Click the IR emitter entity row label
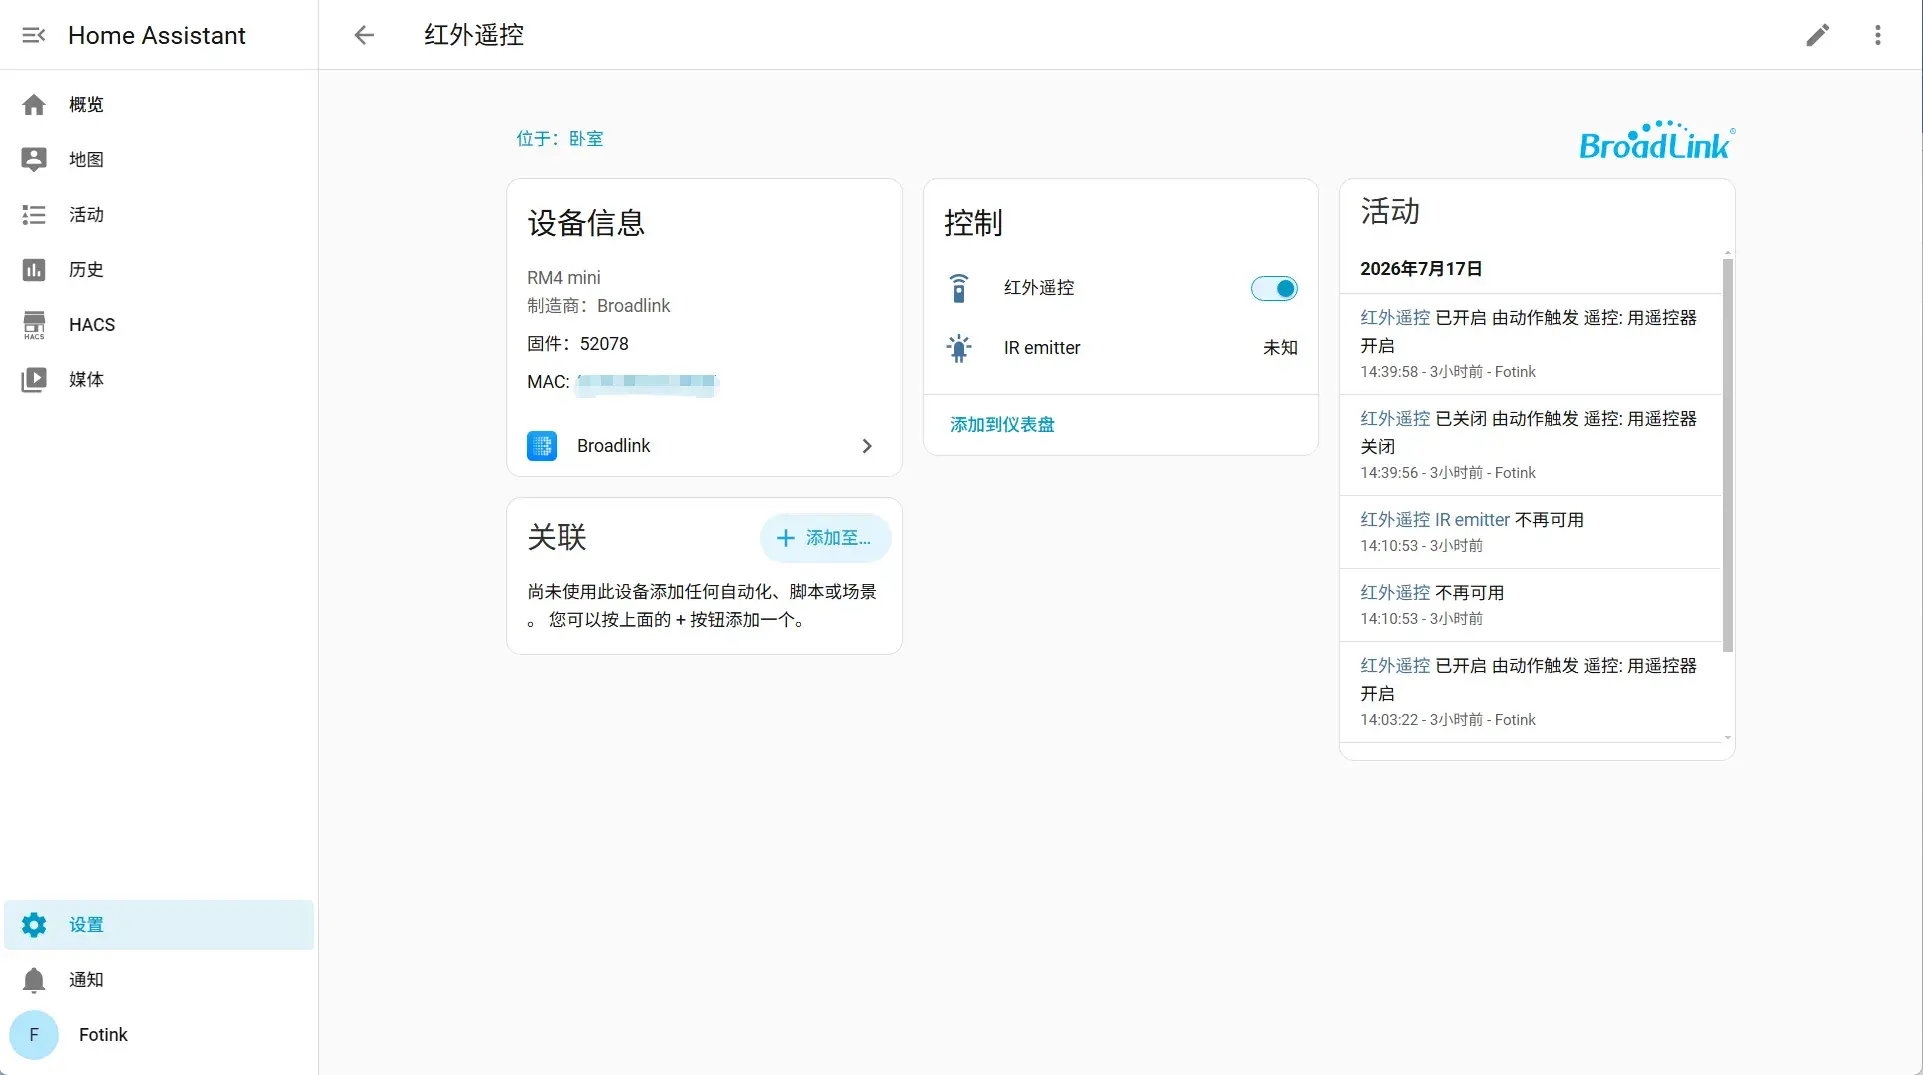The width and height of the screenshot is (1923, 1075). click(x=1042, y=348)
